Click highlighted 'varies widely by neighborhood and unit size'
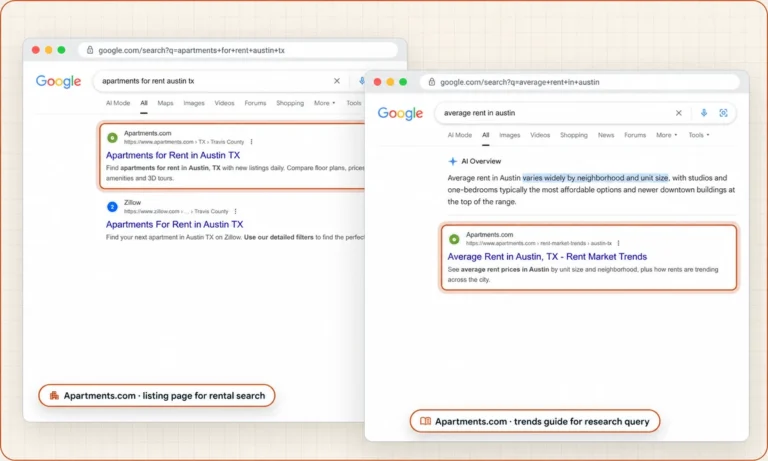The height and width of the screenshot is (461, 768). tap(595, 178)
